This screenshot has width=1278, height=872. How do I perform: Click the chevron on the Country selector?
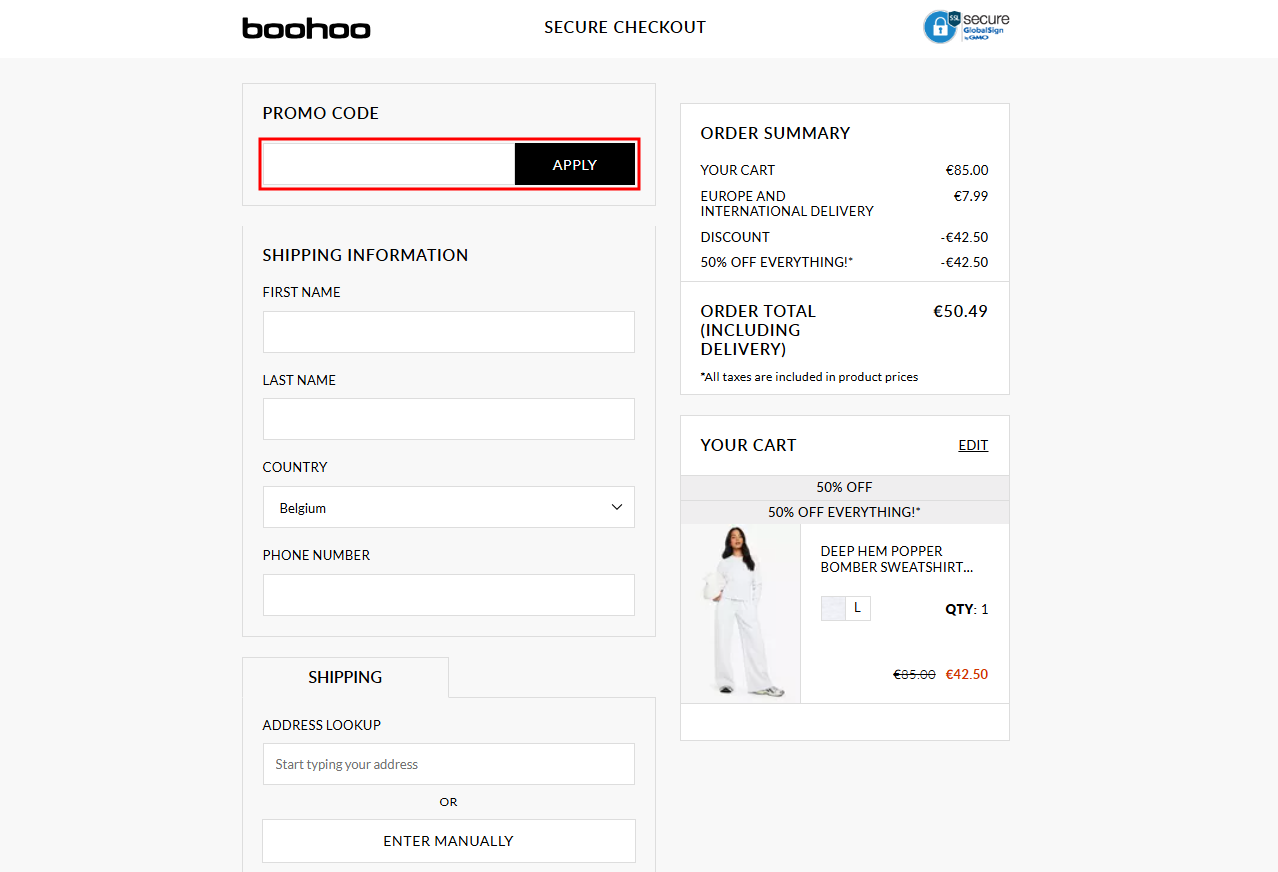pyautogui.click(x=617, y=507)
